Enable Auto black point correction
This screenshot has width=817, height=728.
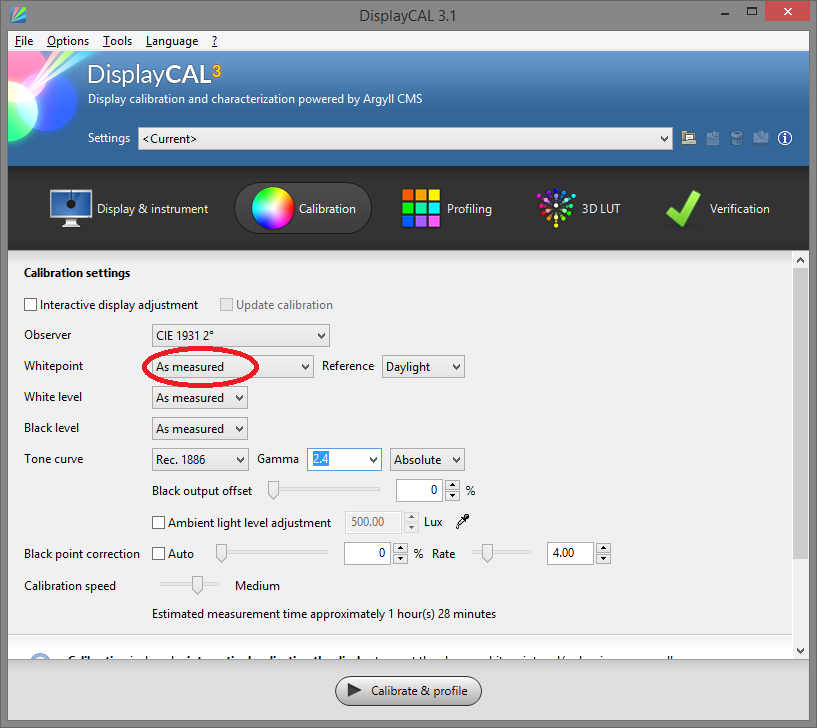click(x=159, y=553)
